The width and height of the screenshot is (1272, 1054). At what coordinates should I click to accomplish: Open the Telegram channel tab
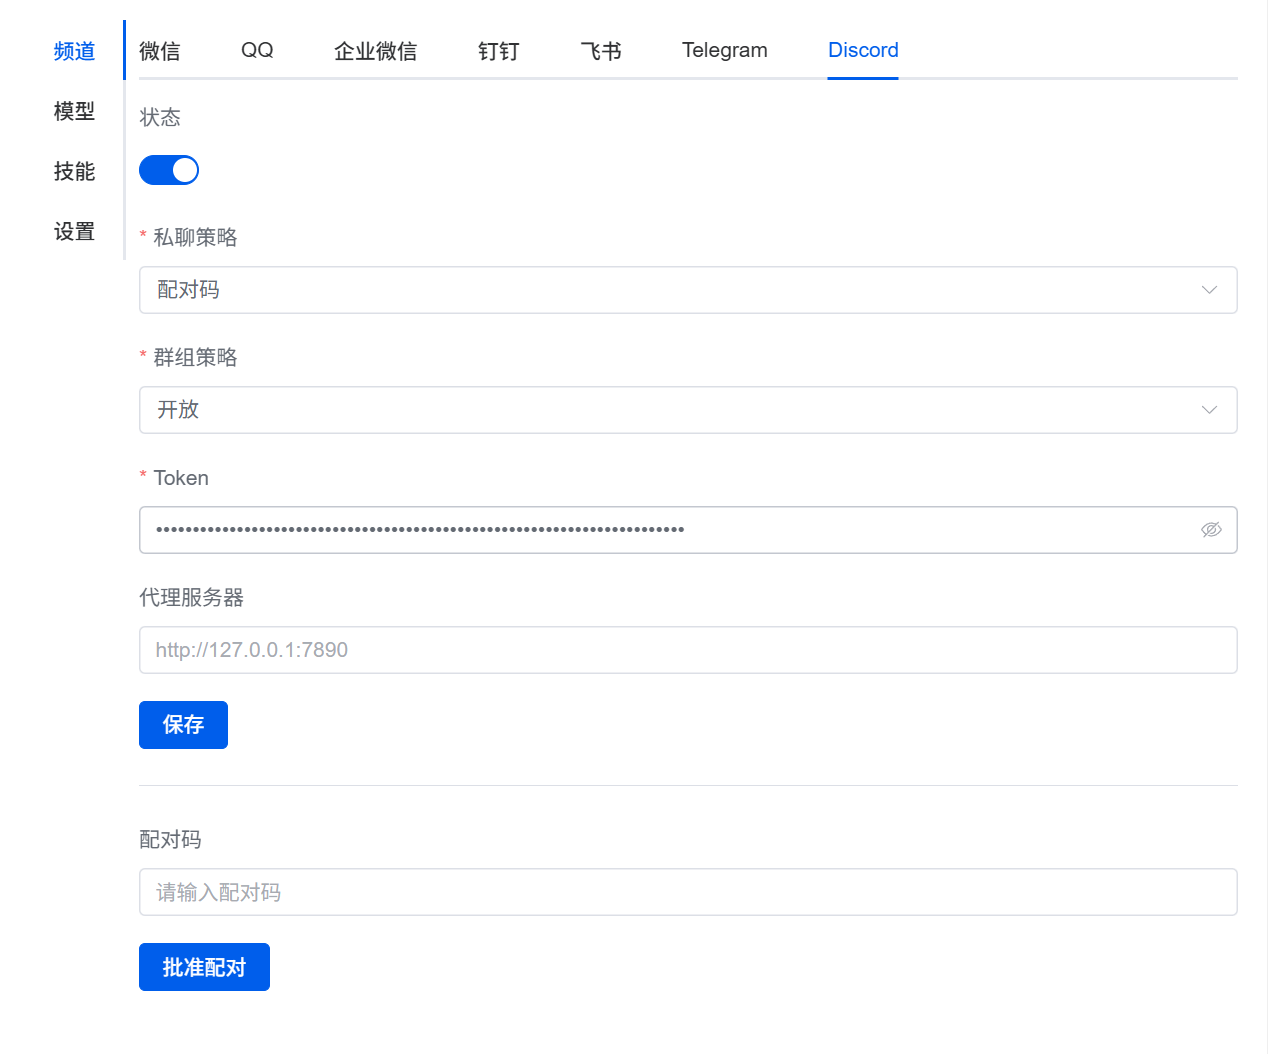tap(724, 51)
